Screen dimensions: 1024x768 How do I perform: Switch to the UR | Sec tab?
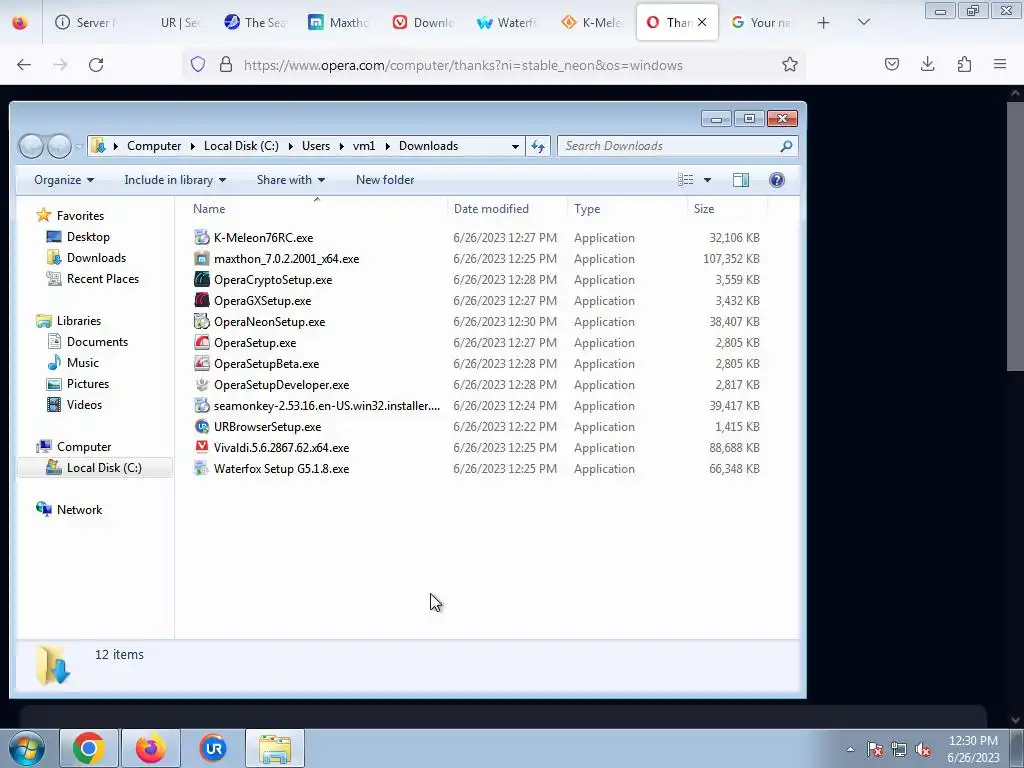tap(180, 22)
